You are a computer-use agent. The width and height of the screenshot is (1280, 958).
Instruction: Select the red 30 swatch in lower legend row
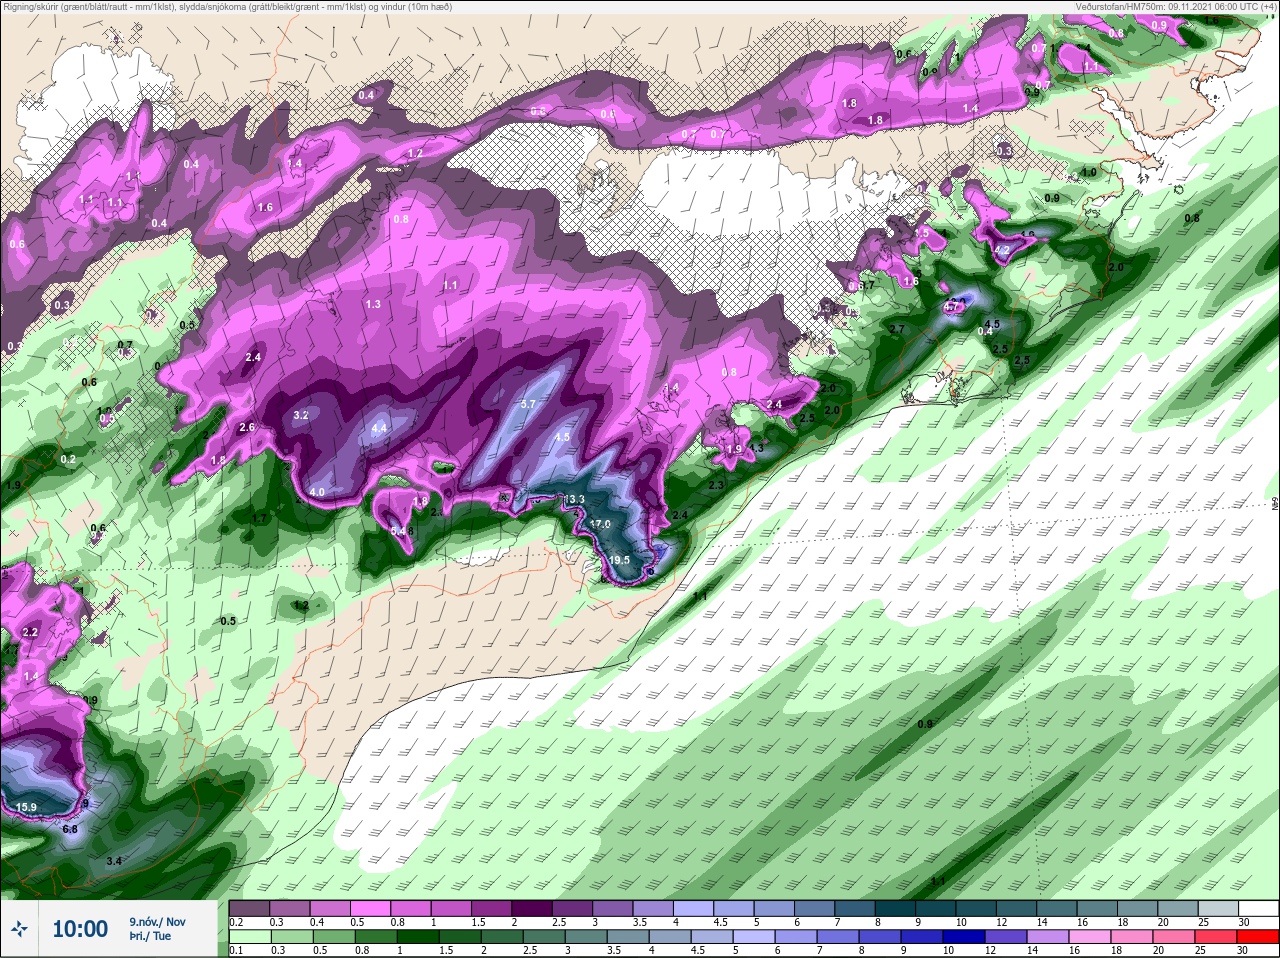(1257, 937)
